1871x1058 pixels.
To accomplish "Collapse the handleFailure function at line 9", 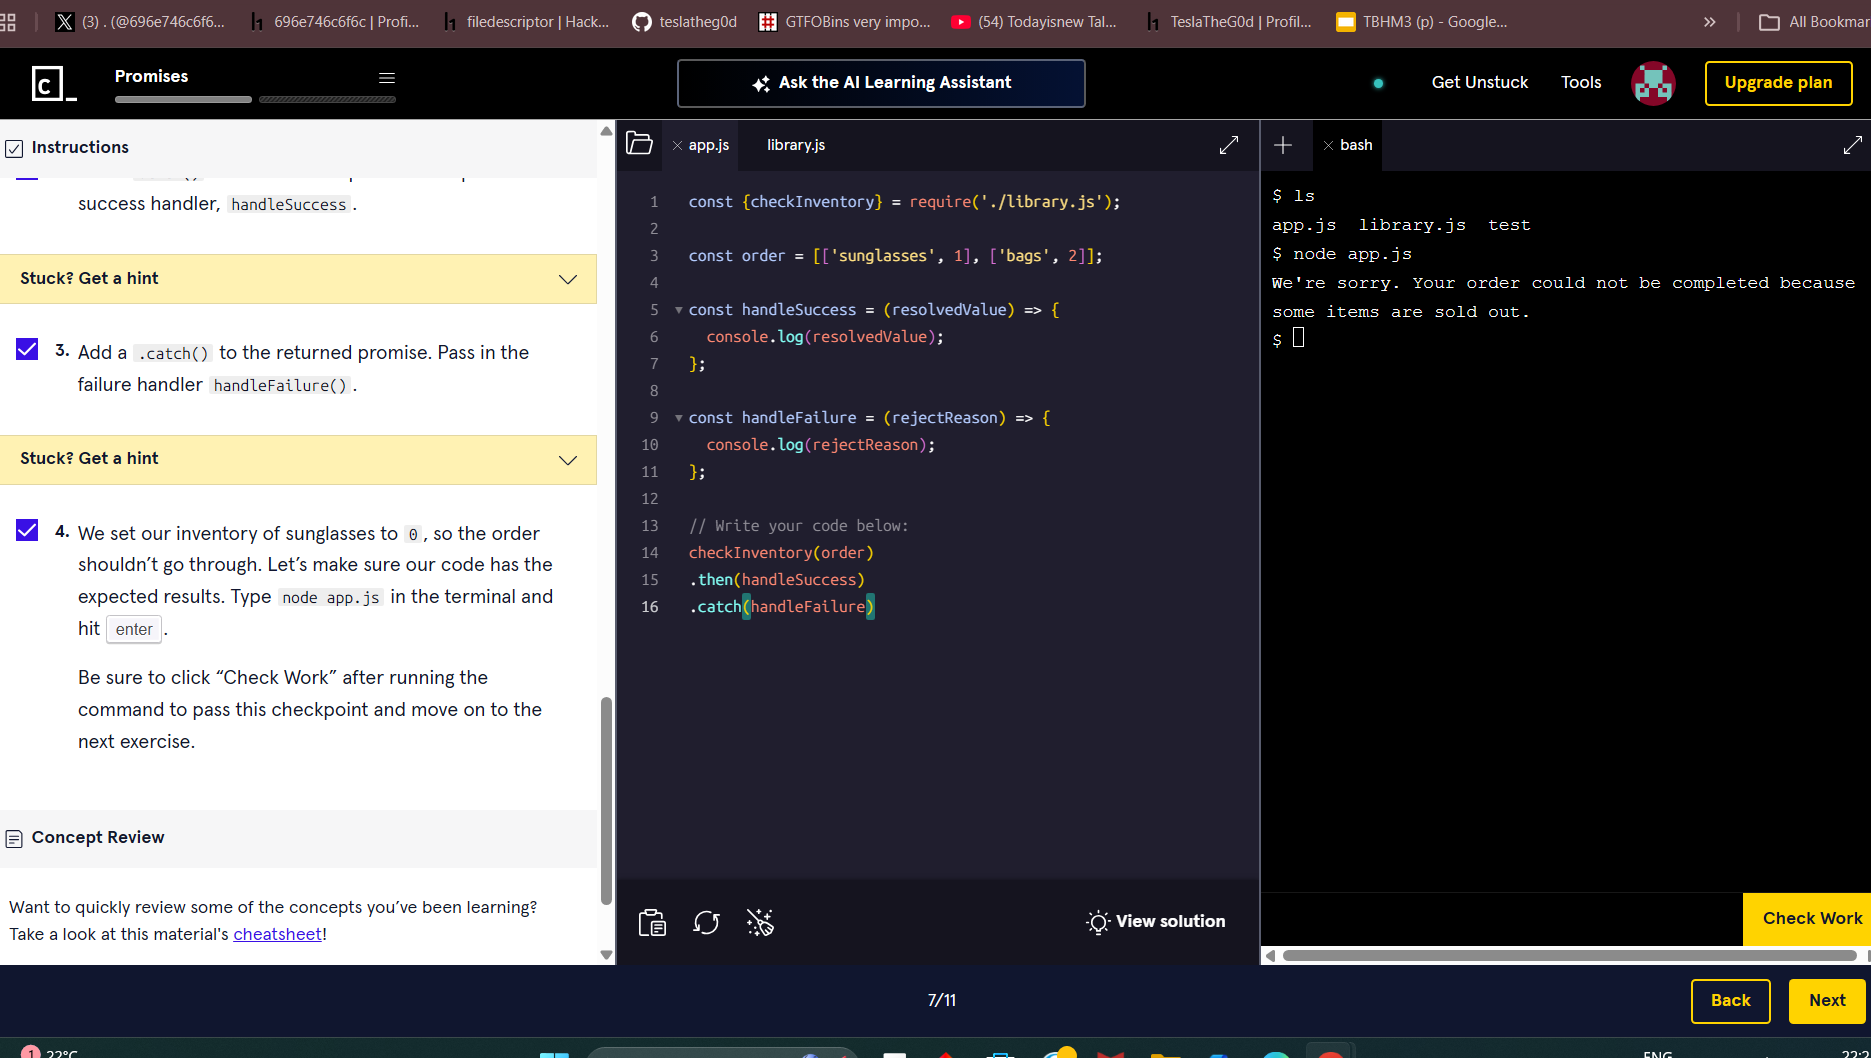I will 679,418.
